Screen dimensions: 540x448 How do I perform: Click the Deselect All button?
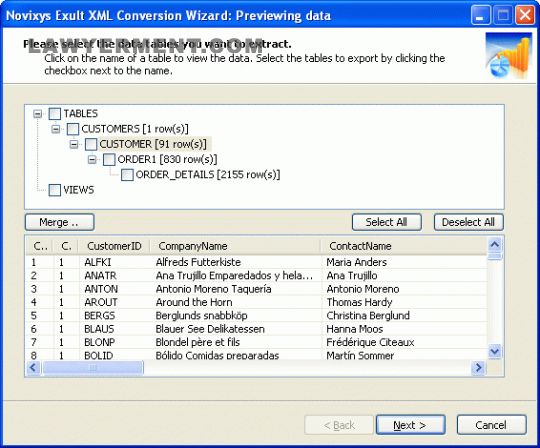coord(468,222)
